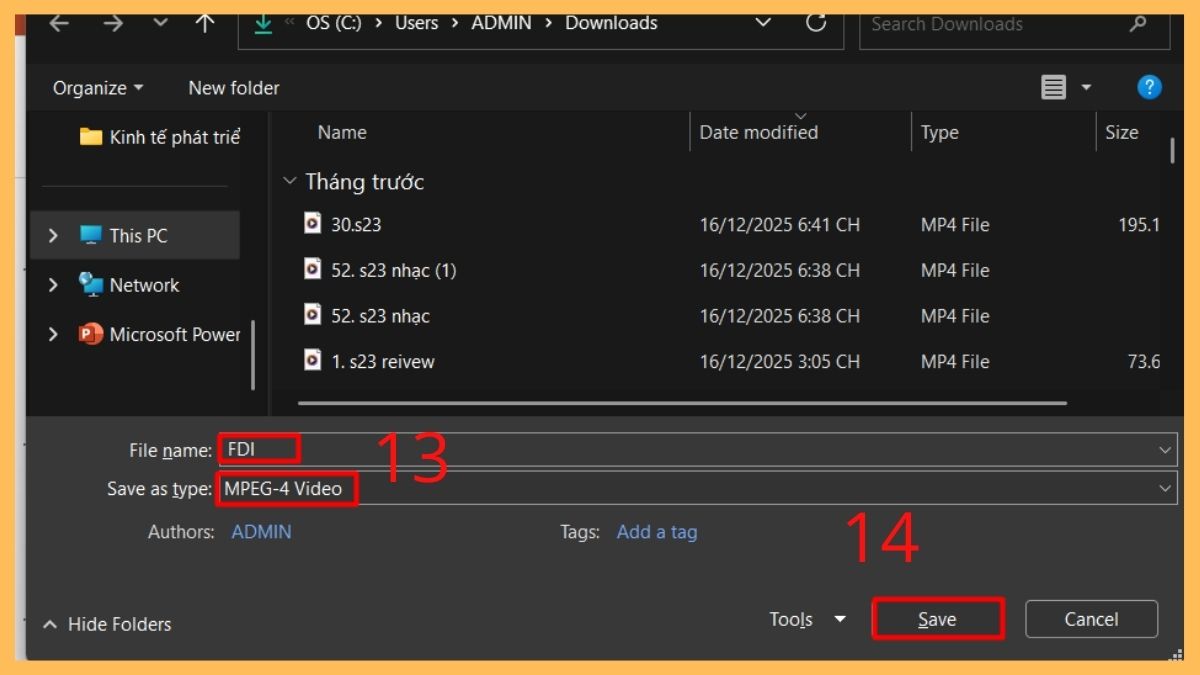The image size is (1200, 675).
Task: Select the Kinh tế phát triể folder
Action: coord(160,137)
